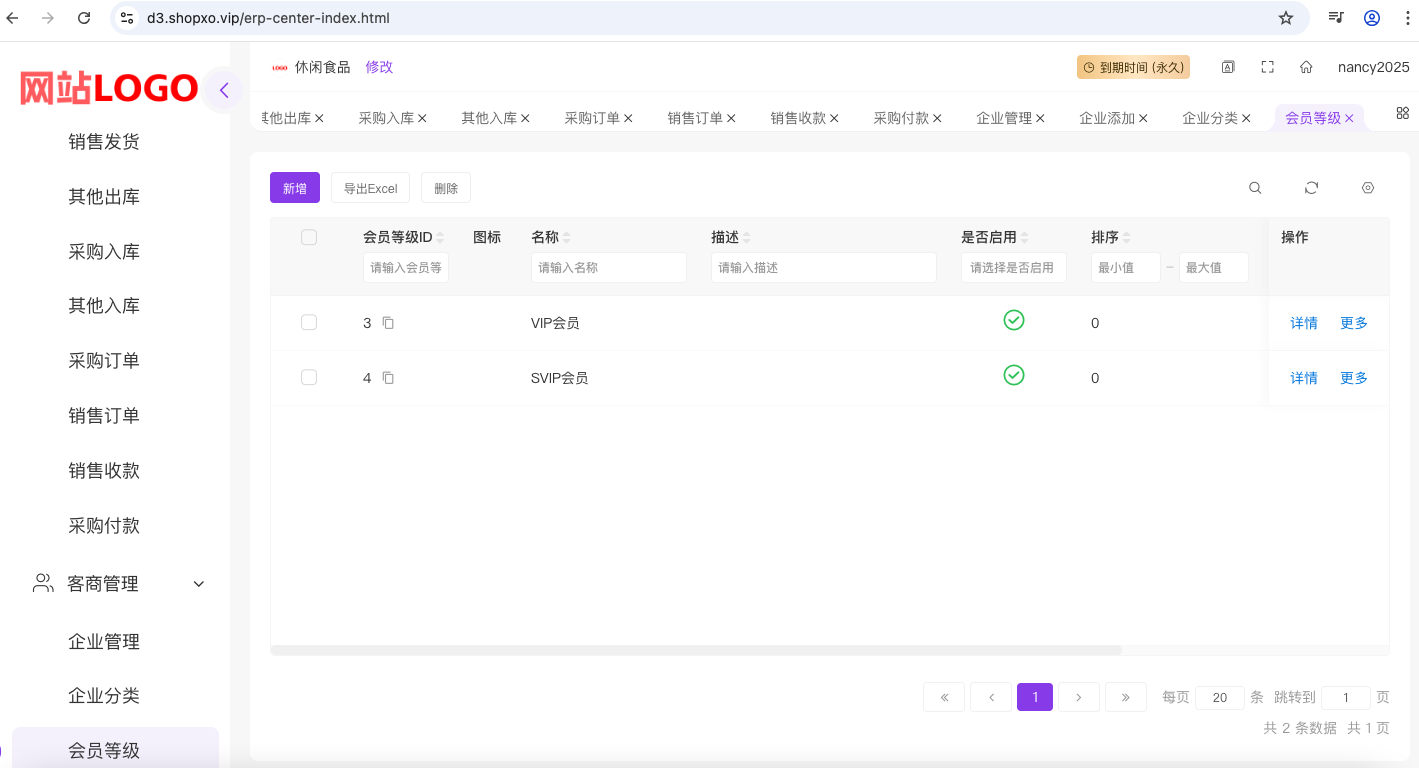Focus the 请输入名称 filter field
The image size is (1419, 768).
[609, 267]
